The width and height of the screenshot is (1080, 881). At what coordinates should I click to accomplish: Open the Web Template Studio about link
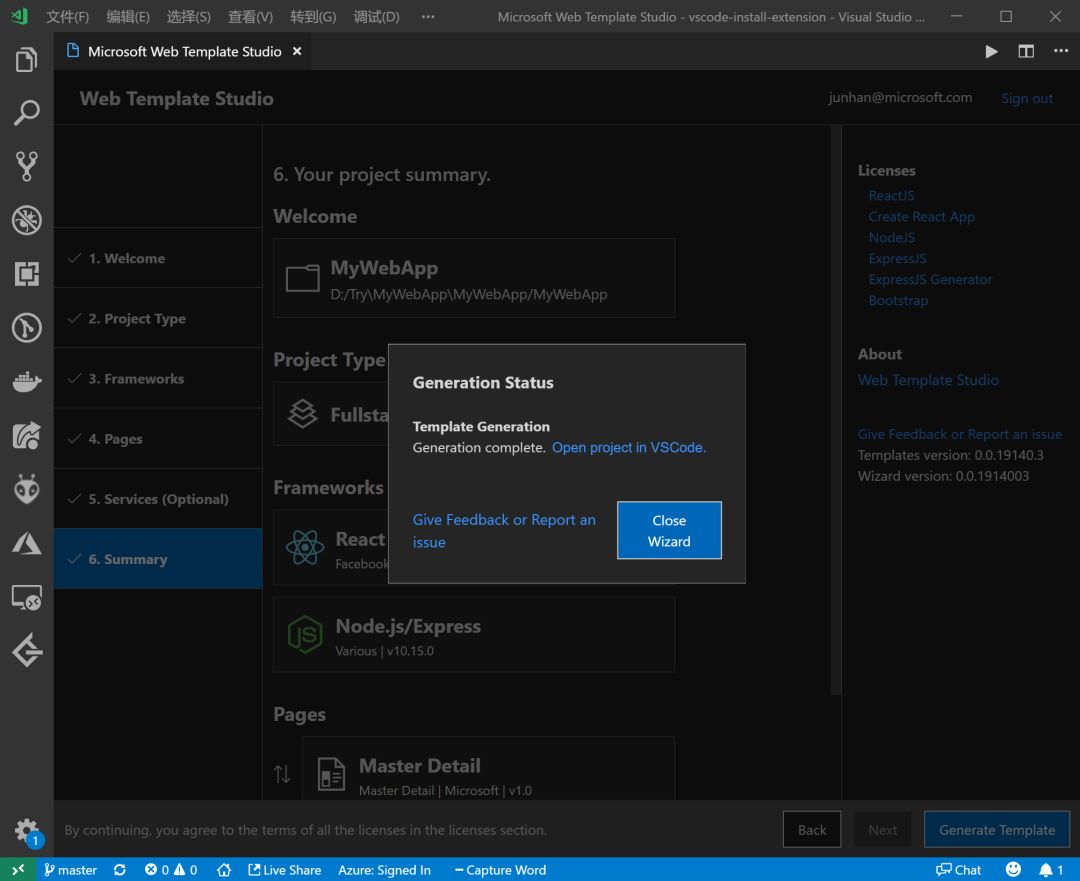928,380
